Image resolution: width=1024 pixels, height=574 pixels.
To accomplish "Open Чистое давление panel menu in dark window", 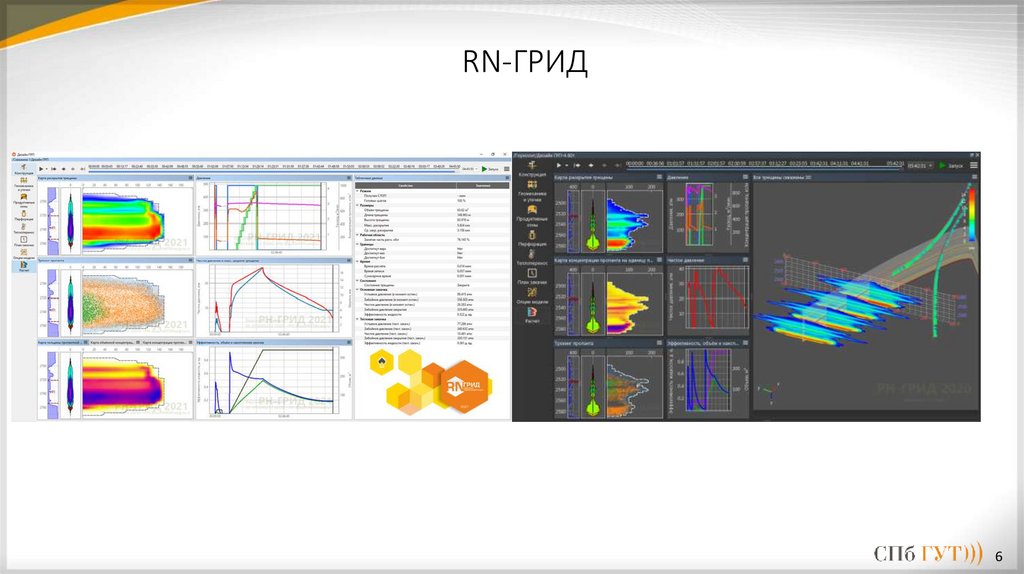I will [x=745, y=260].
